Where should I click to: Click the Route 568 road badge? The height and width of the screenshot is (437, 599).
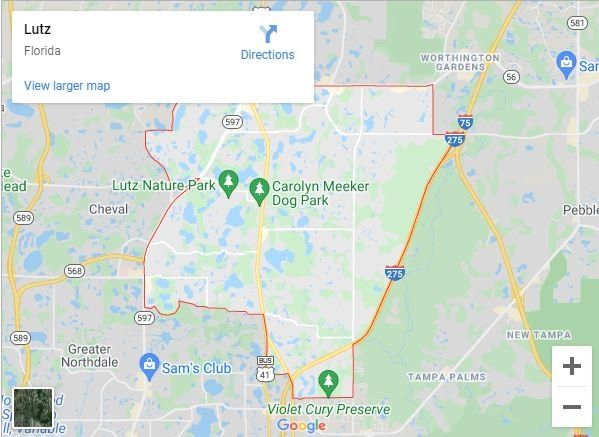point(74,271)
